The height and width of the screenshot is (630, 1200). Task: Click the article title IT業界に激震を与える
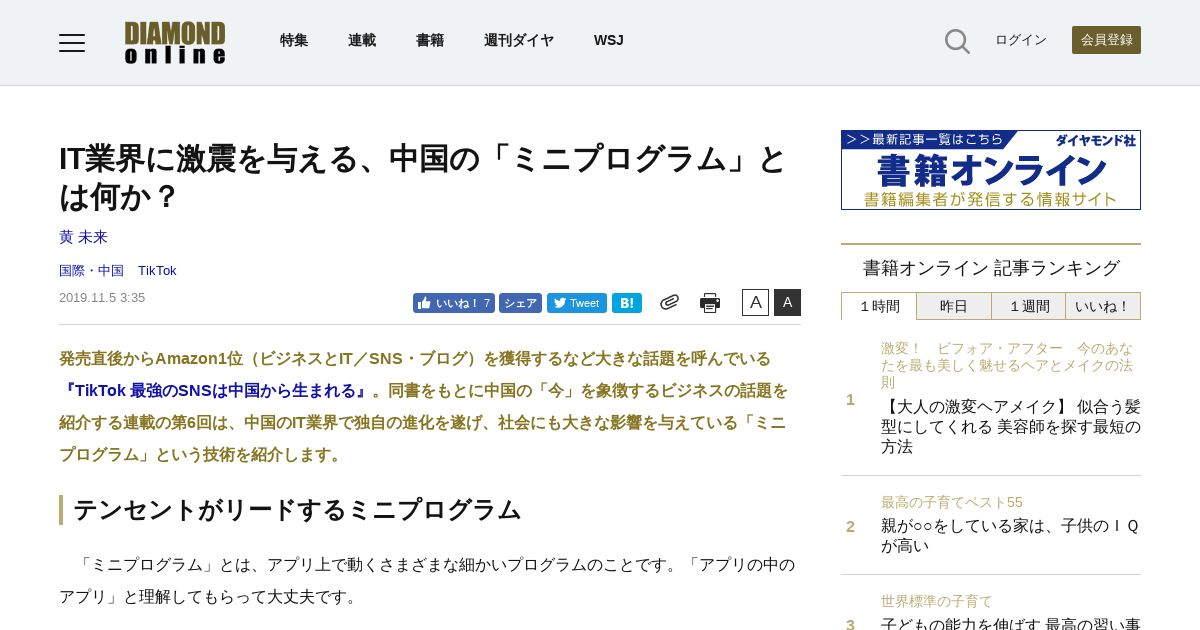tap(423, 177)
